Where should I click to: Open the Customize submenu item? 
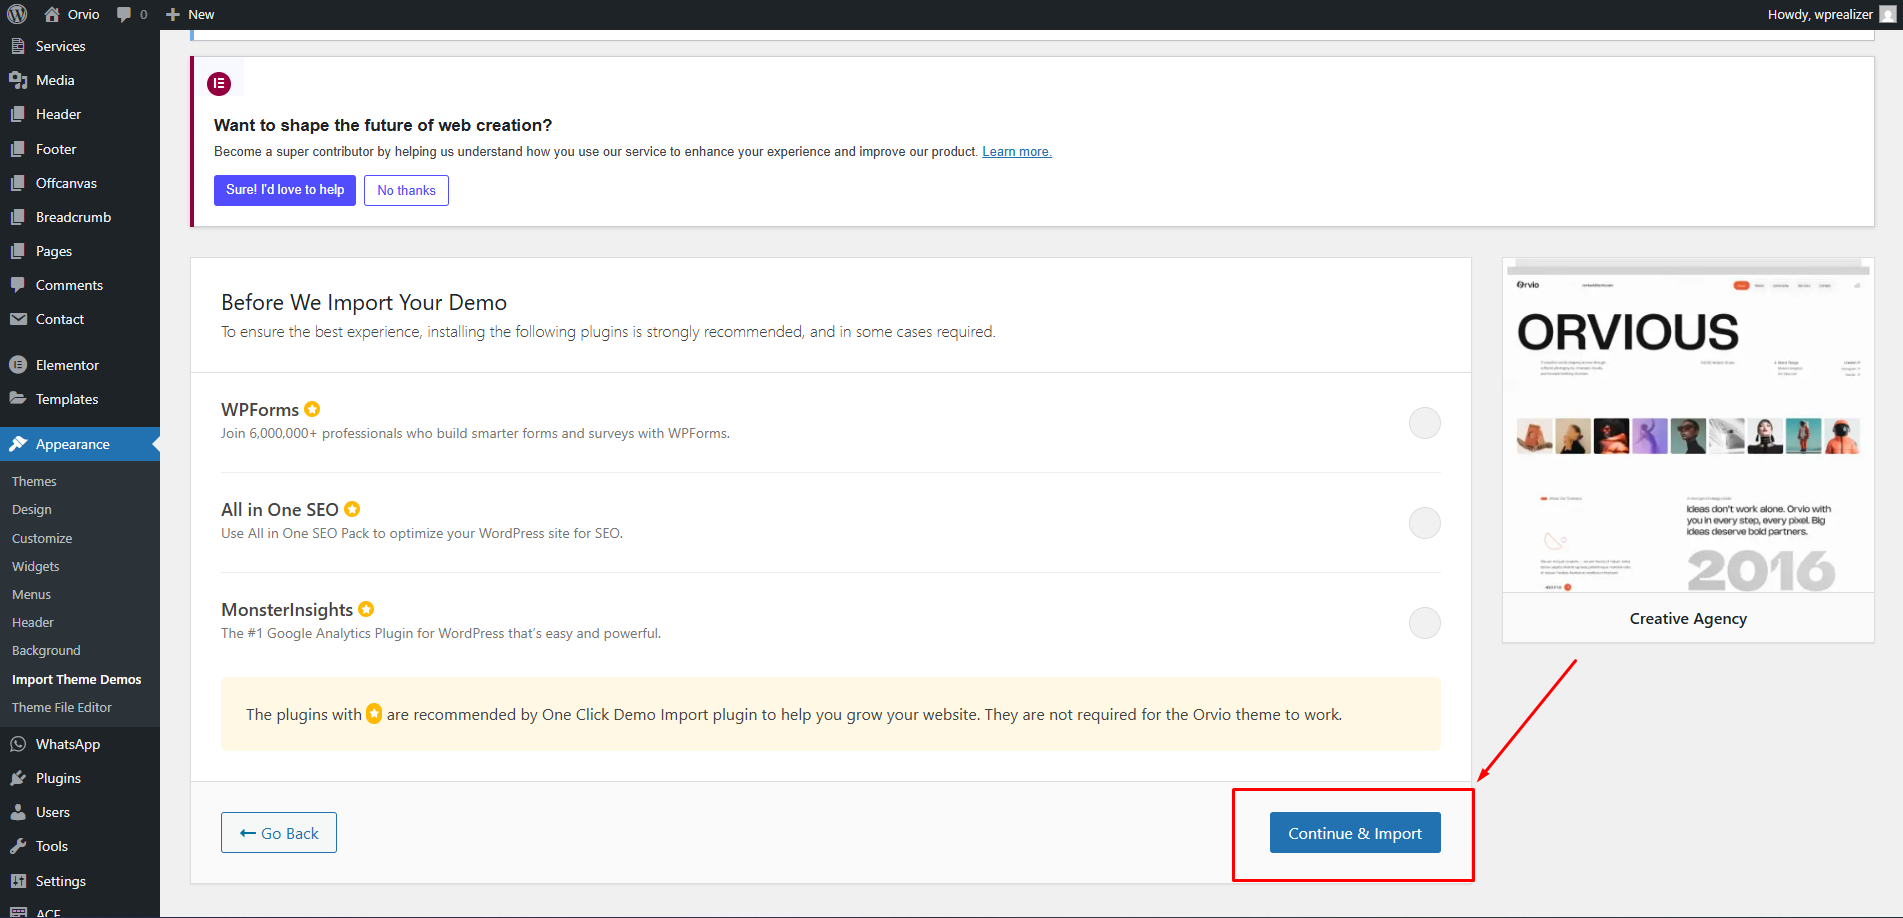tap(42, 538)
